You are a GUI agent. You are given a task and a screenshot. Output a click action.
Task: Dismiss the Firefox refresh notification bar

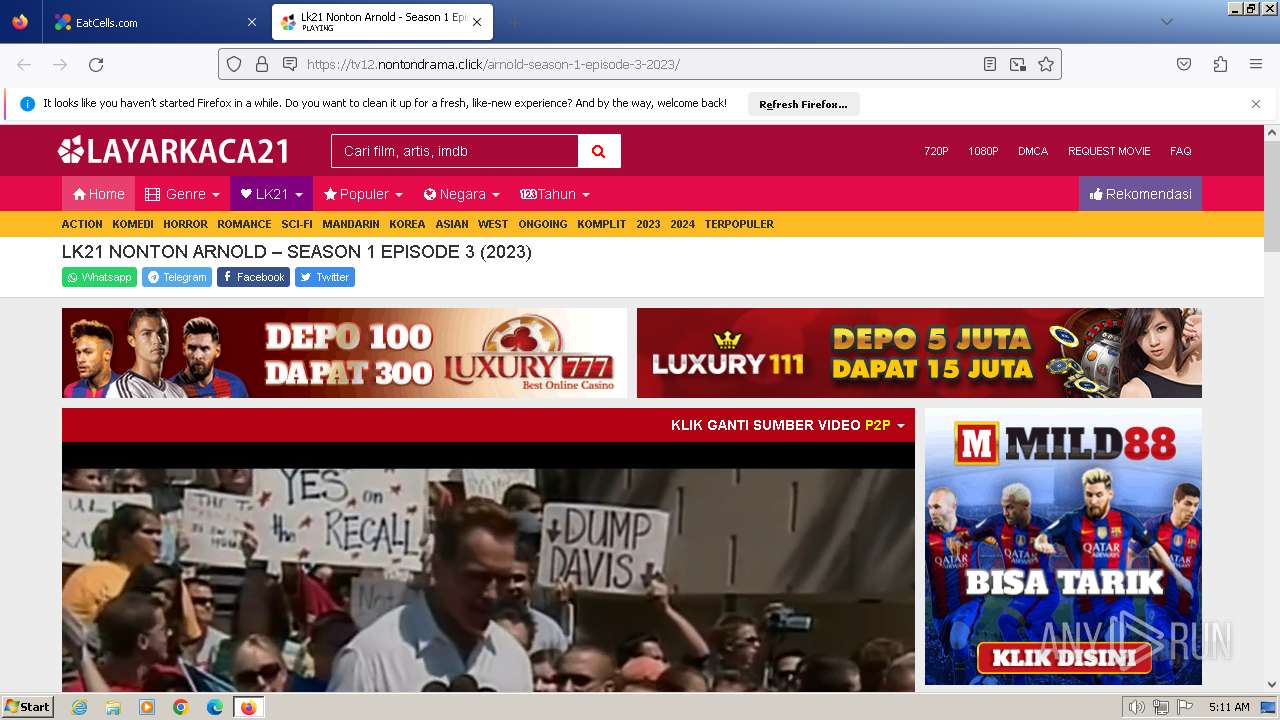pos(1256,104)
